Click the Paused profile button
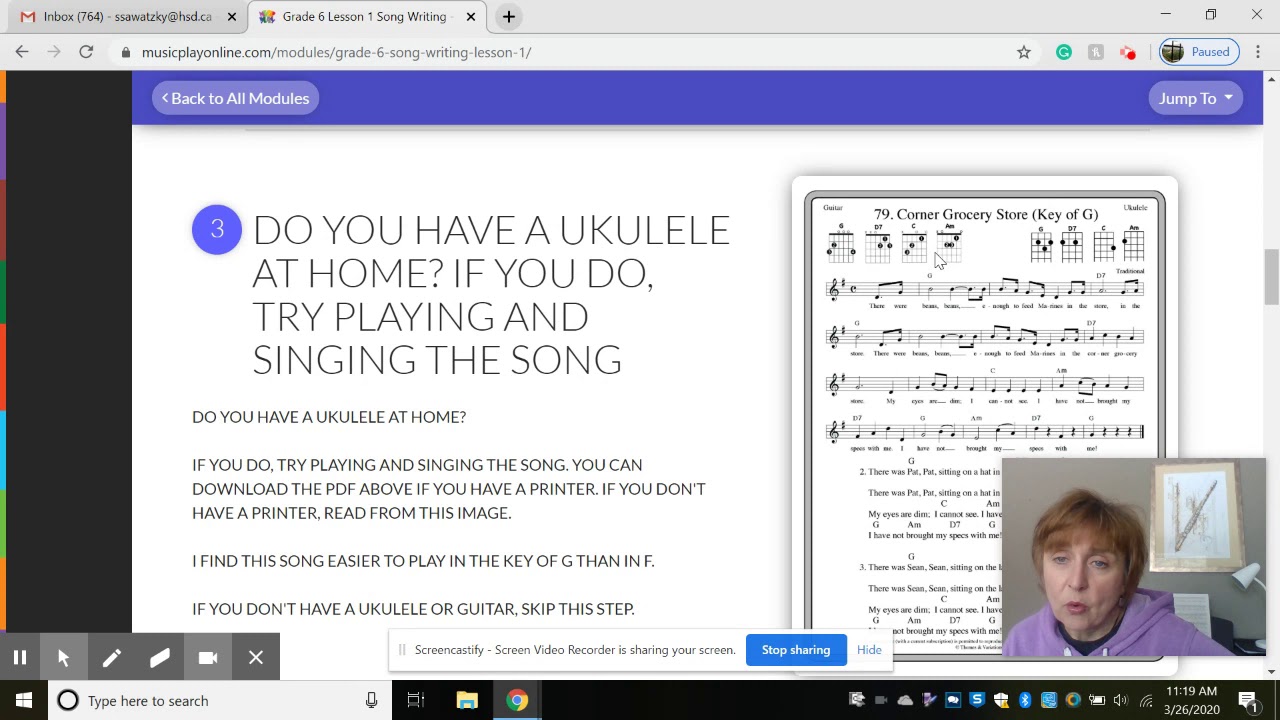 click(x=1197, y=52)
